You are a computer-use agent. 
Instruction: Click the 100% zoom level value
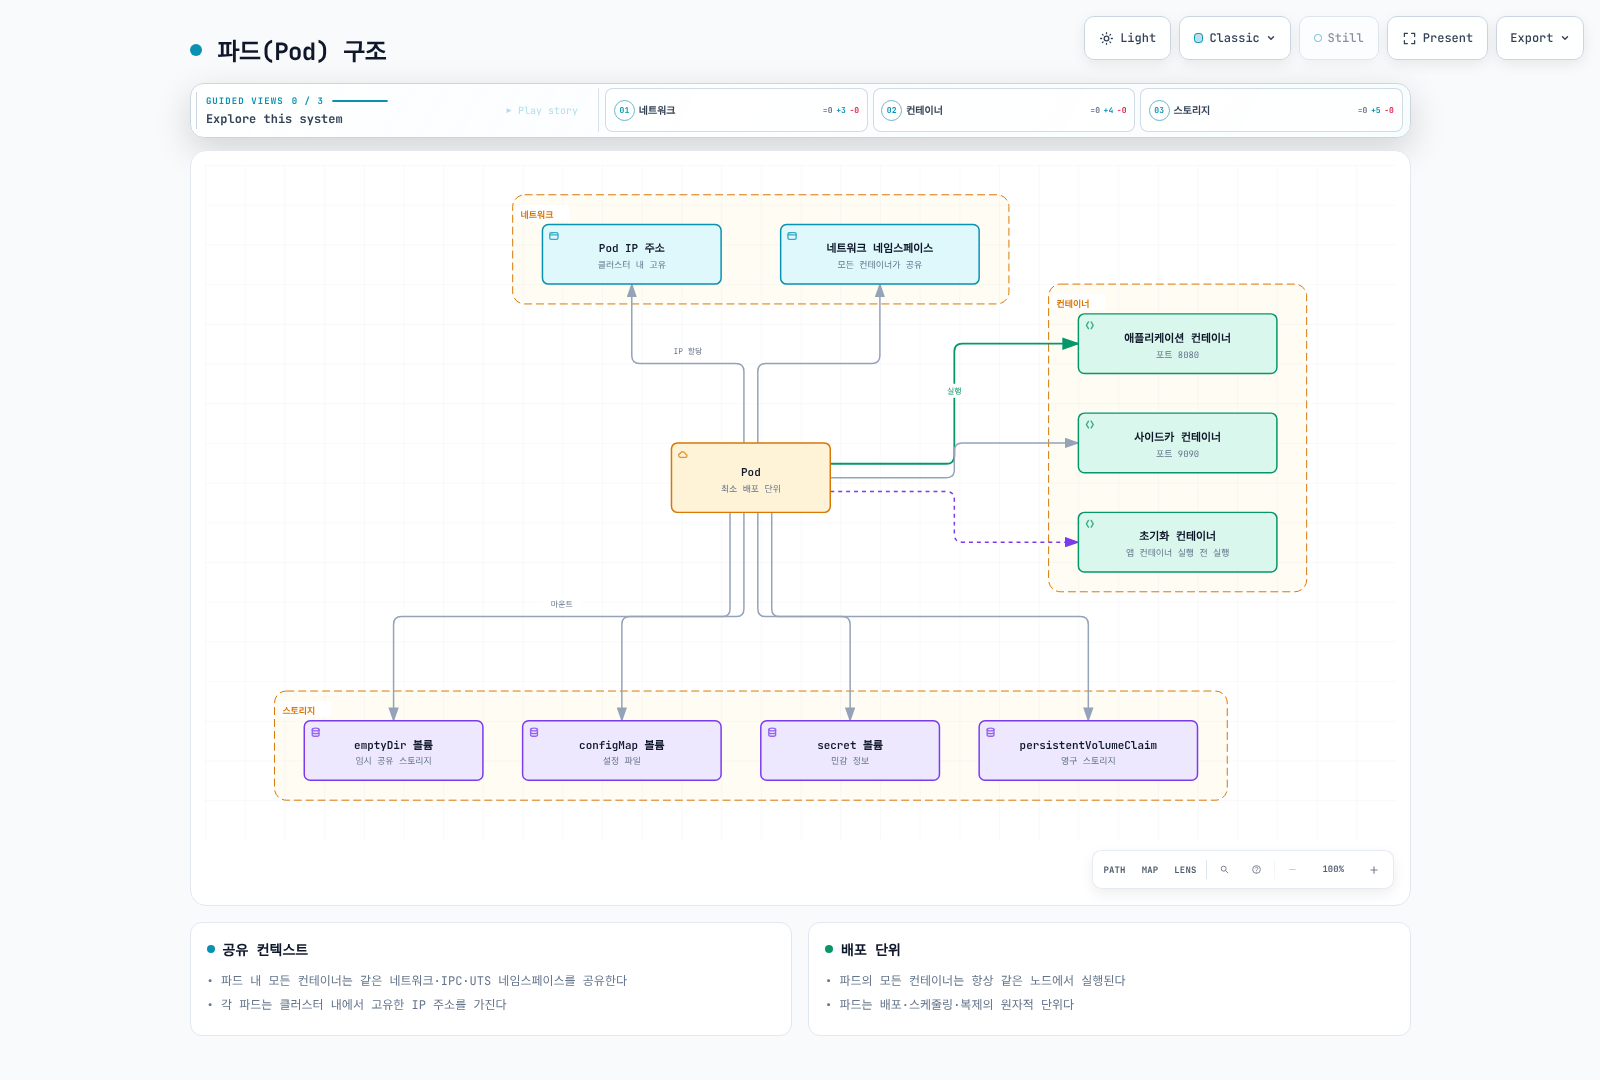(x=1333, y=870)
